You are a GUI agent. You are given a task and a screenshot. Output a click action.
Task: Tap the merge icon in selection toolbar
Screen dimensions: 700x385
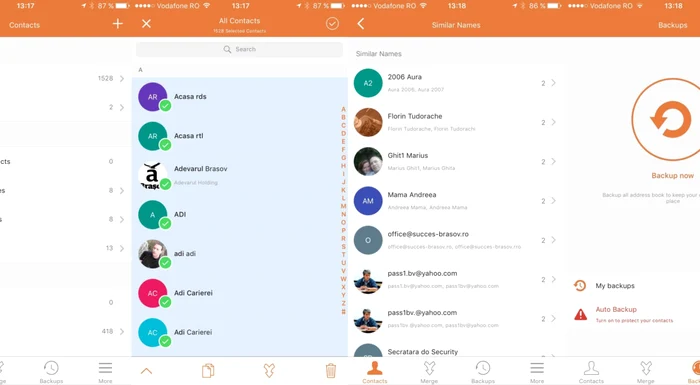(269, 371)
